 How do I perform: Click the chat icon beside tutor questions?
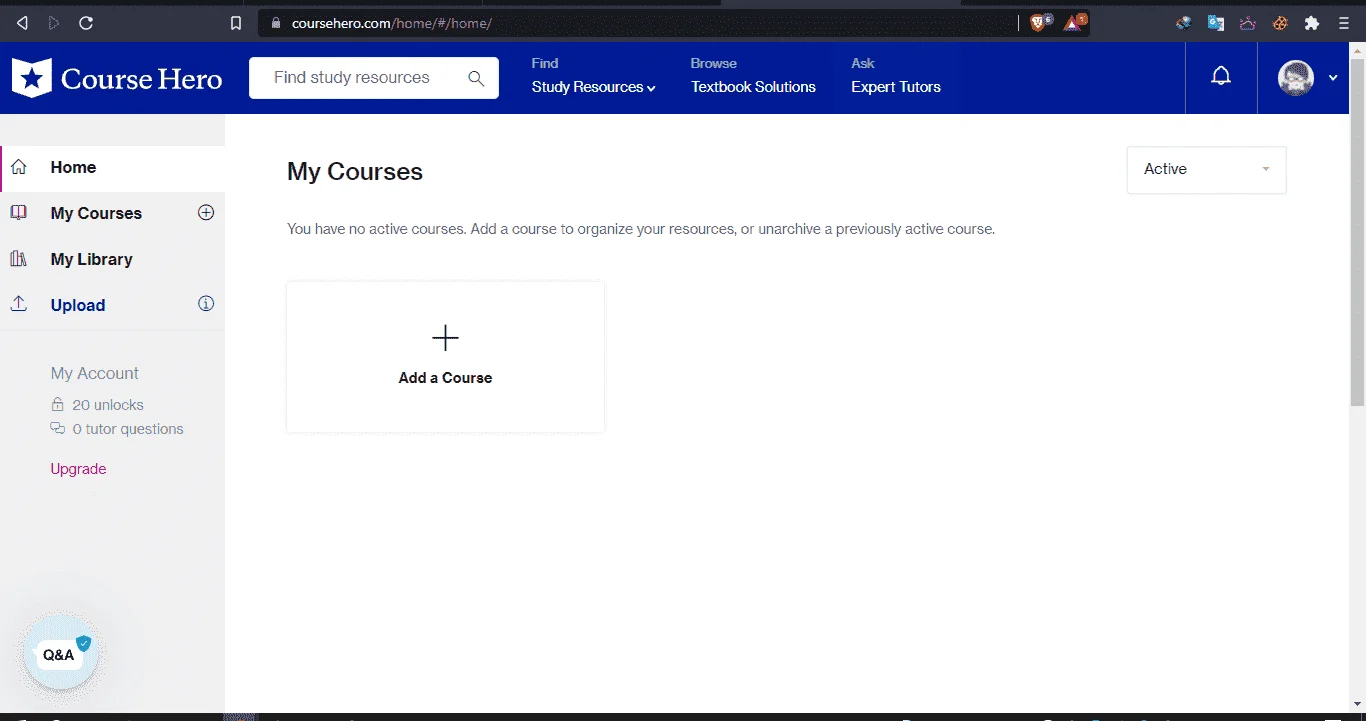tap(58, 428)
